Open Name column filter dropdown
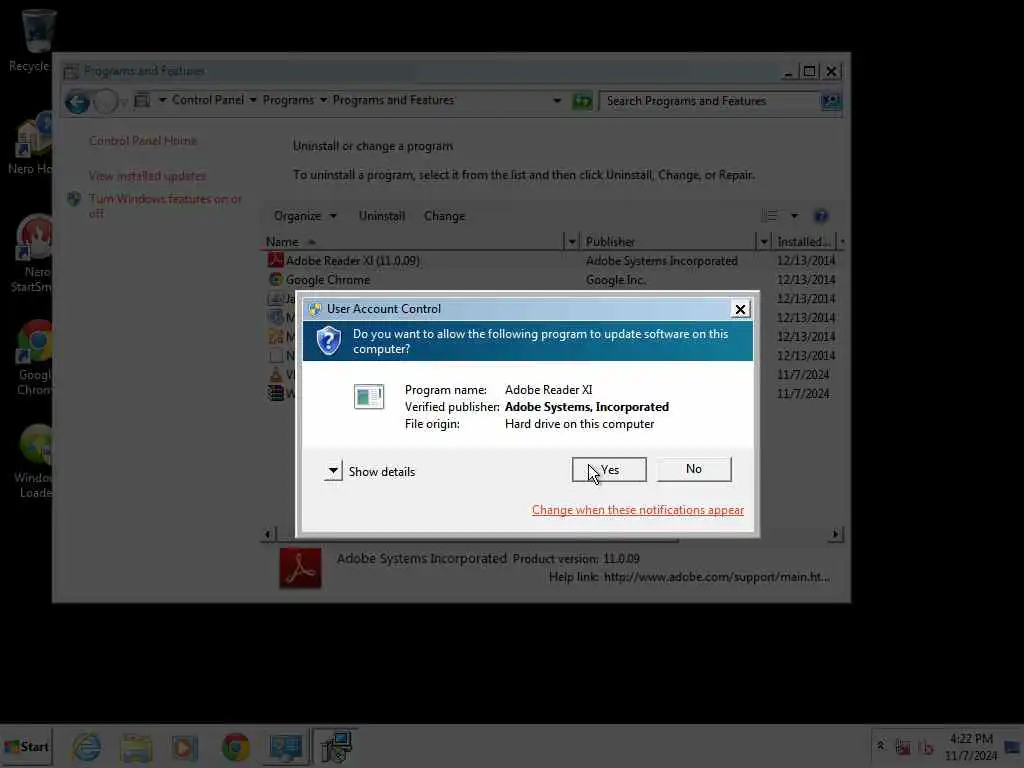 (x=571, y=242)
